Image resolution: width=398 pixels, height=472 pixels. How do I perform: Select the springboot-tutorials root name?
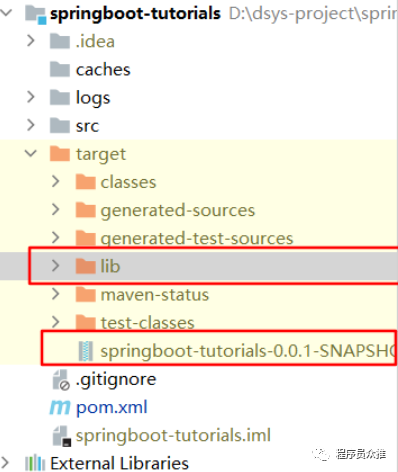point(135,14)
